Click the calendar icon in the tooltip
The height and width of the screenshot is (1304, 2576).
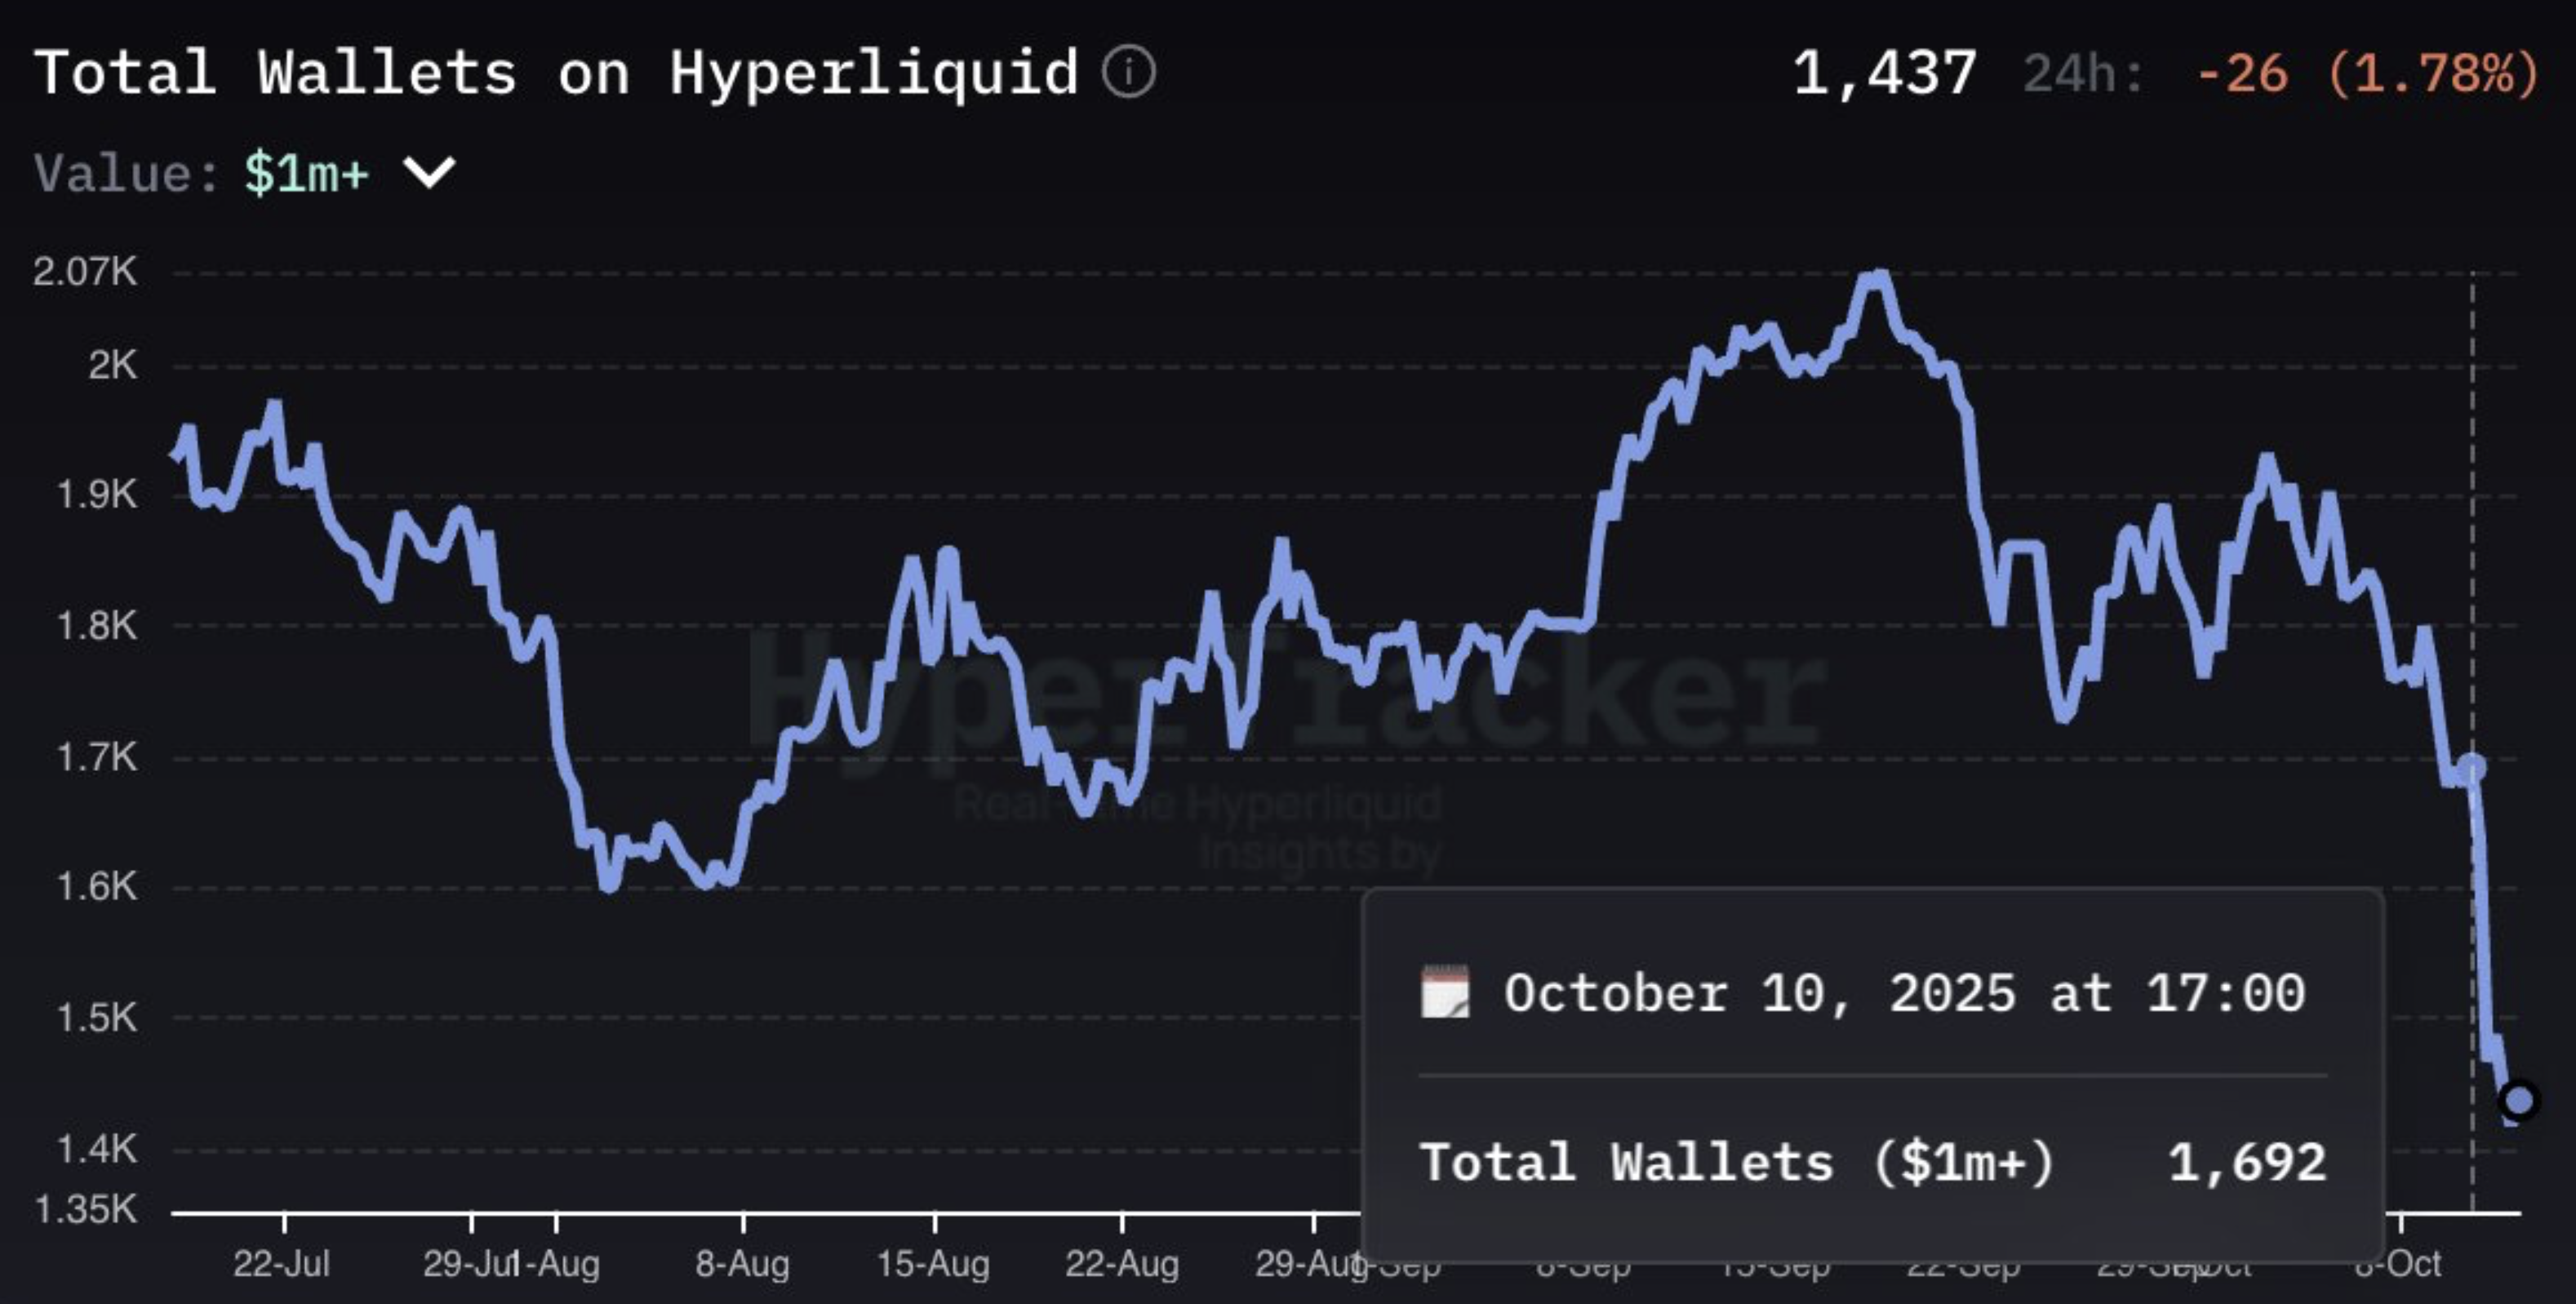tap(1445, 992)
